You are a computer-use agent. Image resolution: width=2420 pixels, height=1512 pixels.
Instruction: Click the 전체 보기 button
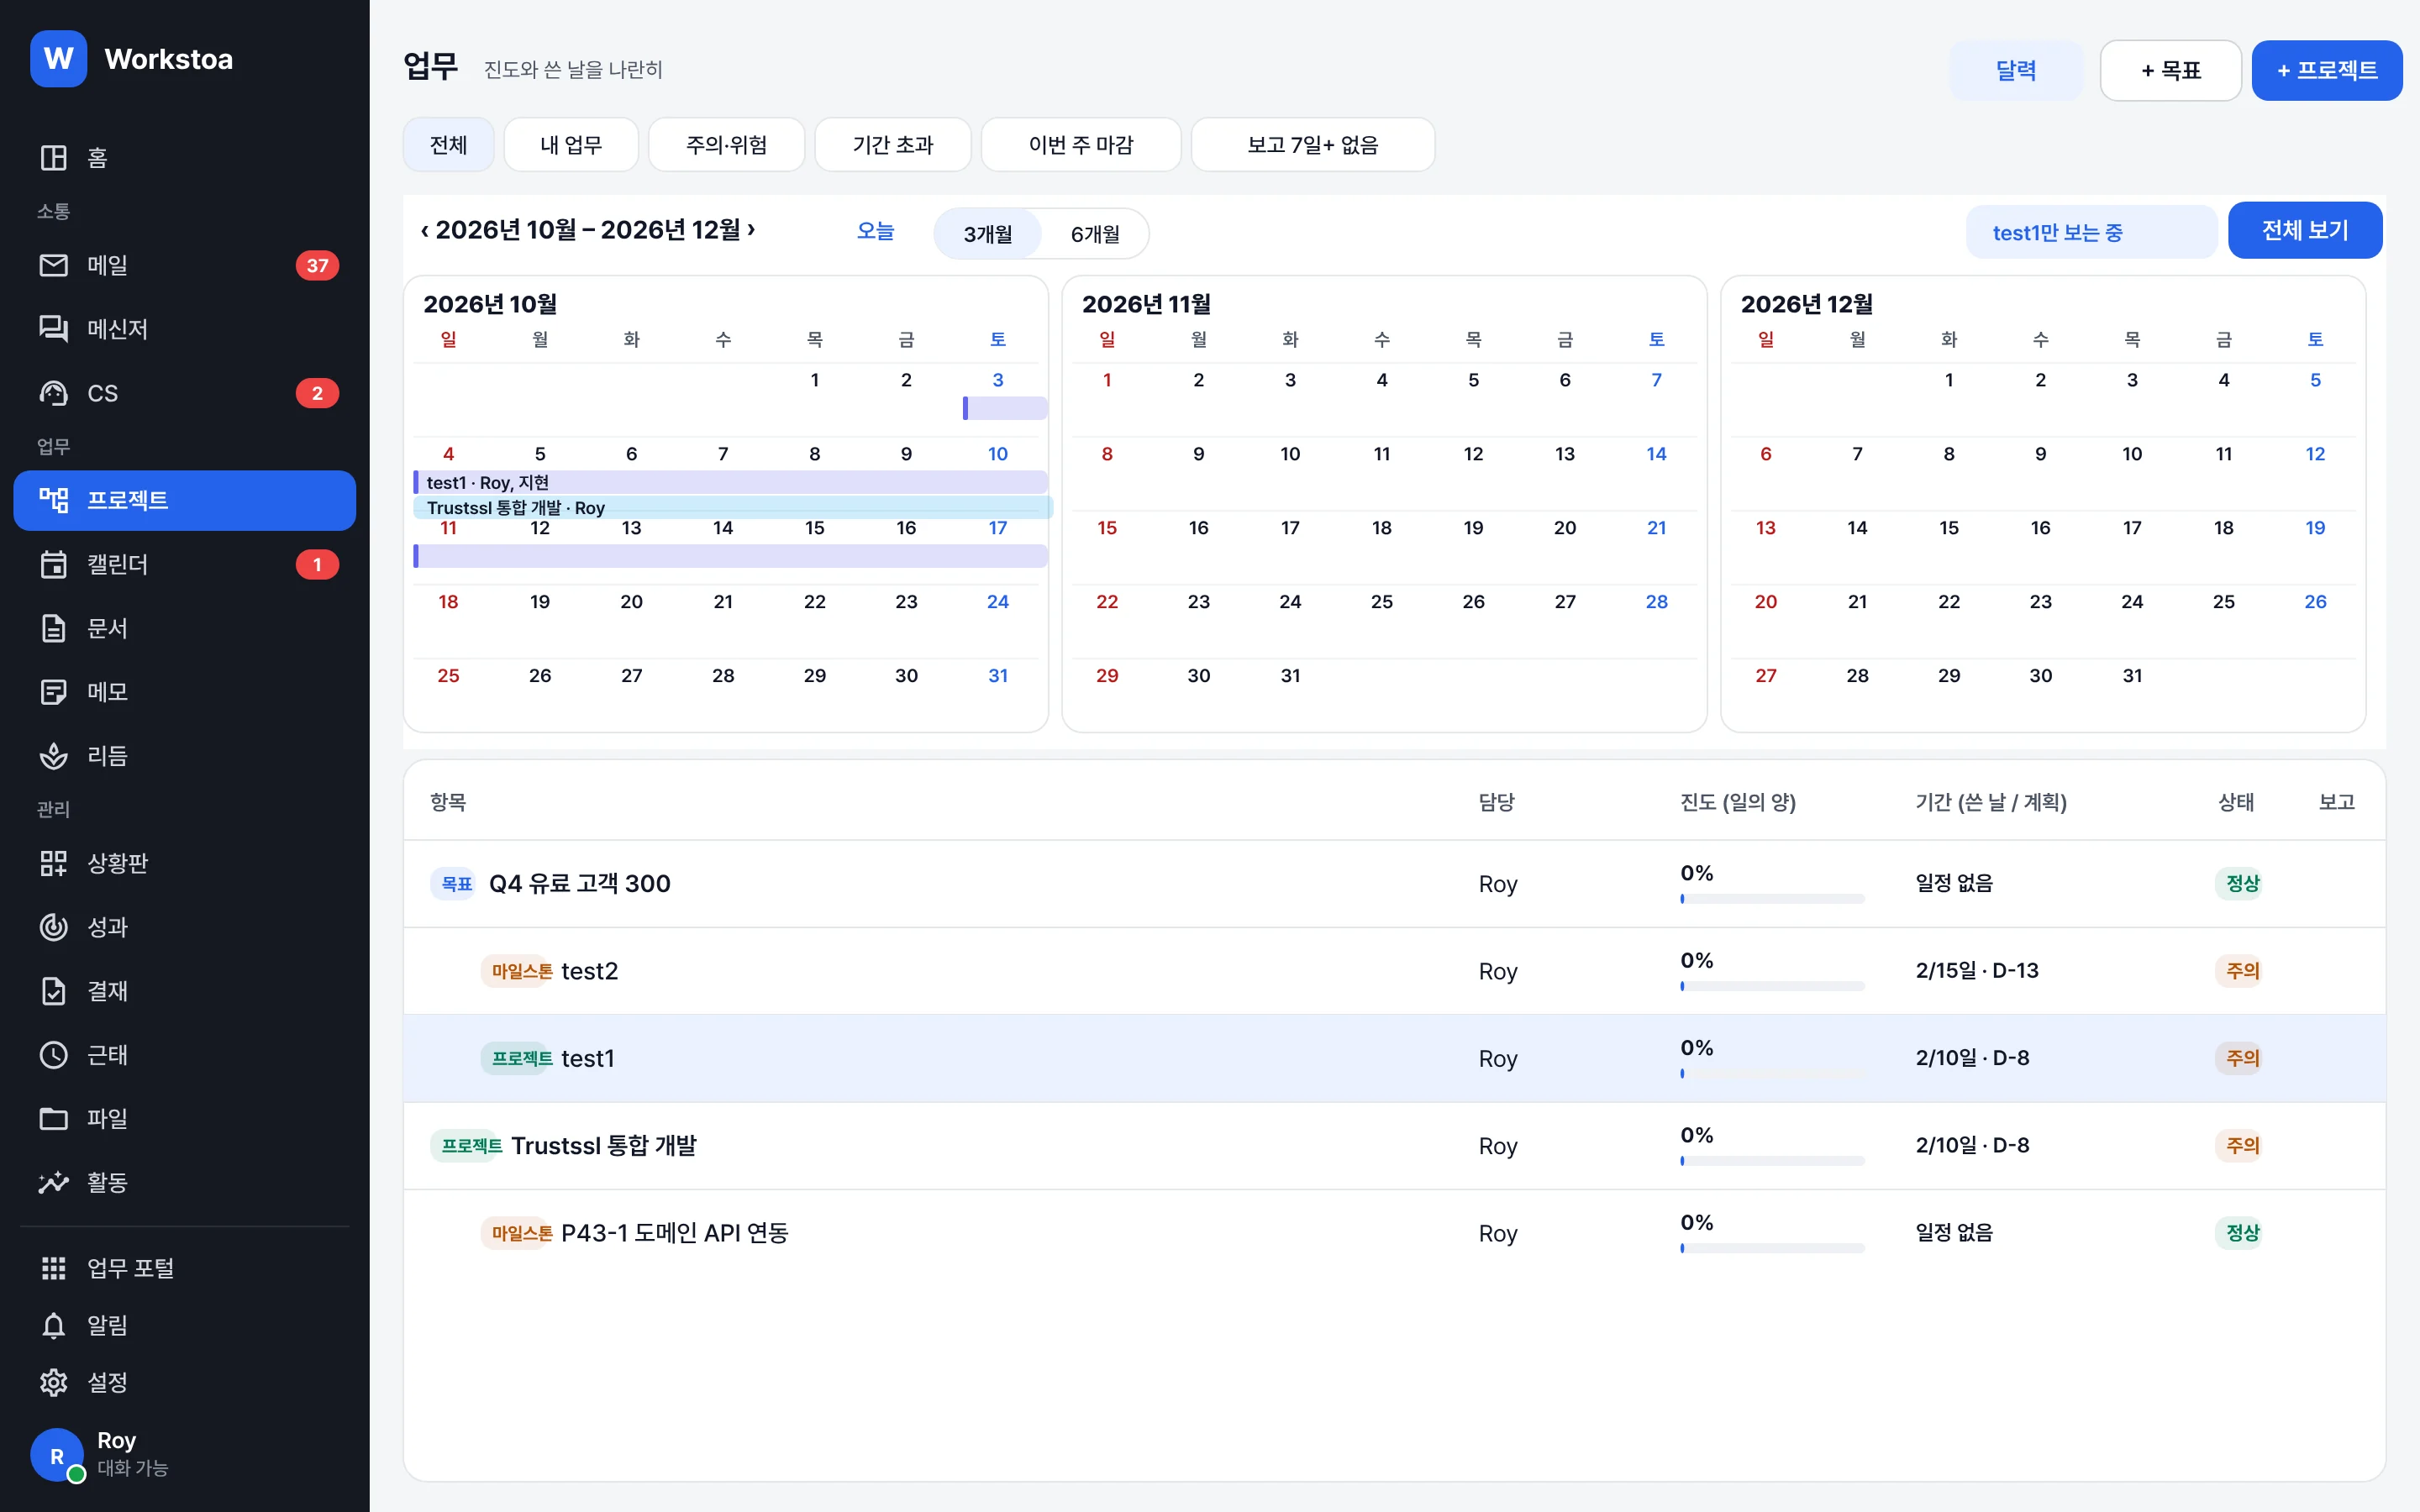pos(2304,230)
